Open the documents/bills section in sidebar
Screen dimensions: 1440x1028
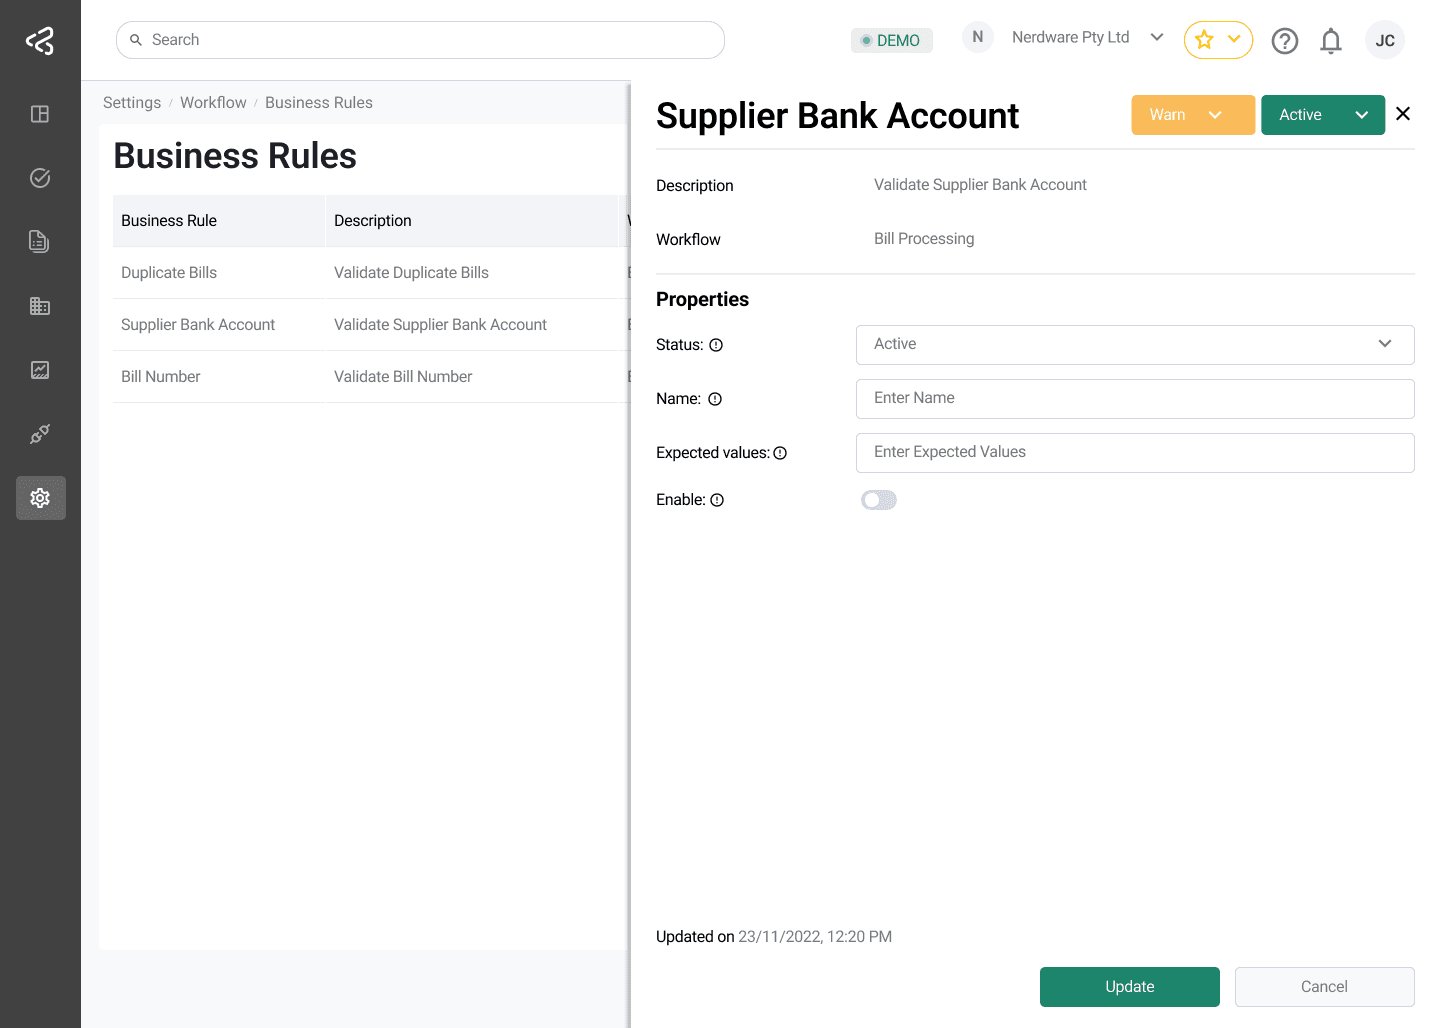[40, 241]
